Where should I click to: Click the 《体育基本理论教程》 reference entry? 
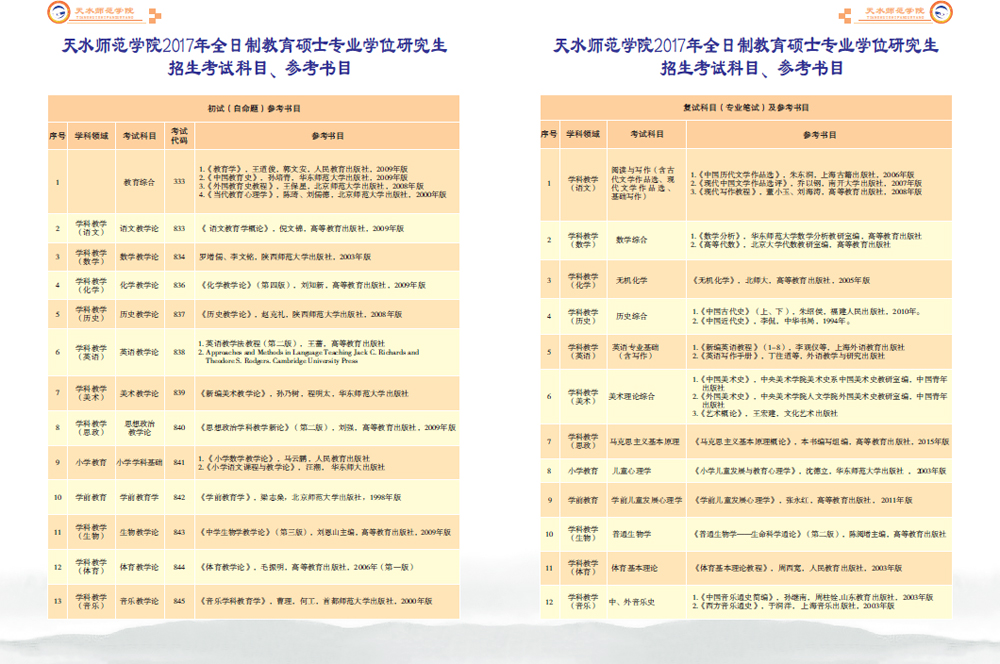(x=797, y=568)
